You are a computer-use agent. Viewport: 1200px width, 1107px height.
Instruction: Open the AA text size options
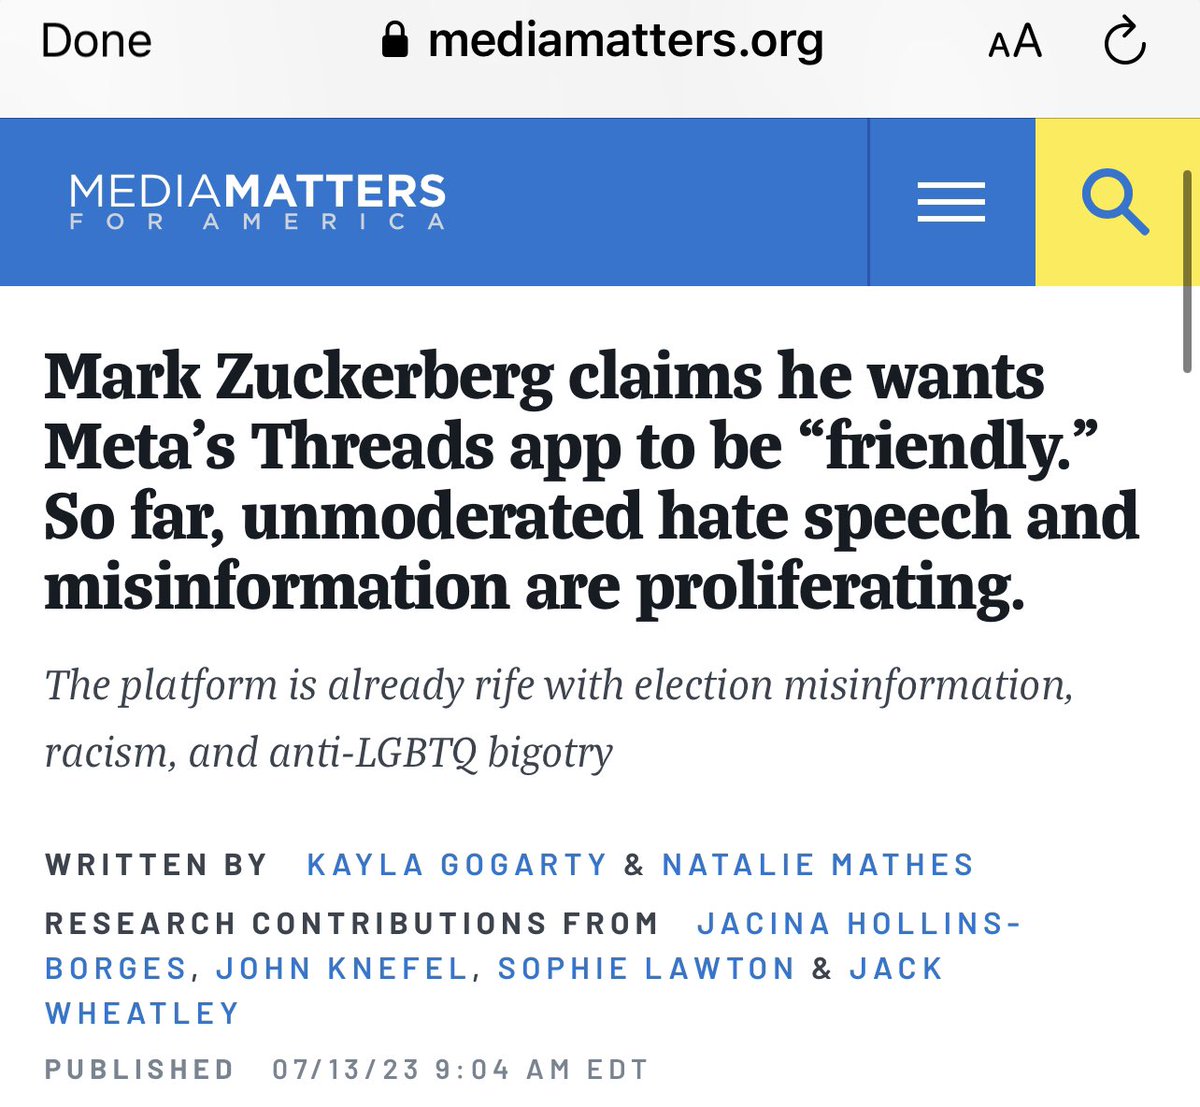point(1015,42)
